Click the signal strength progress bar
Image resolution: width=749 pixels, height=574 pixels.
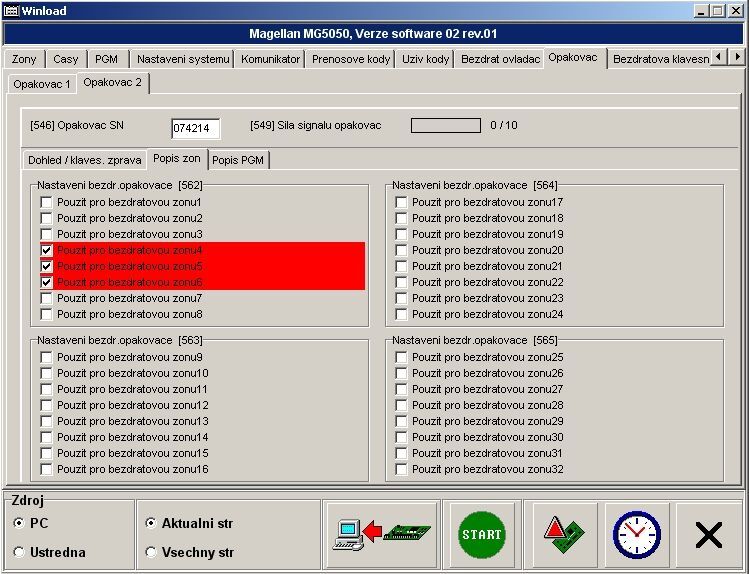point(446,126)
